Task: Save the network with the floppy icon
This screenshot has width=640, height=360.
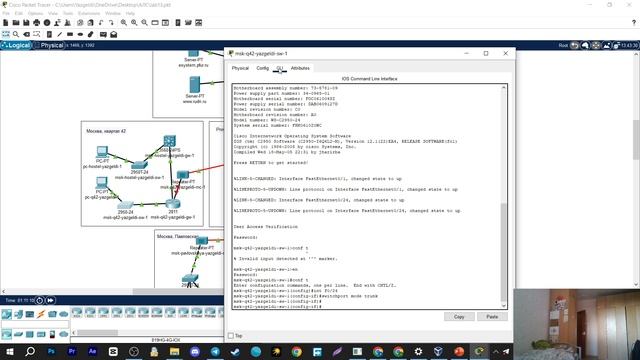Action: click(26, 23)
